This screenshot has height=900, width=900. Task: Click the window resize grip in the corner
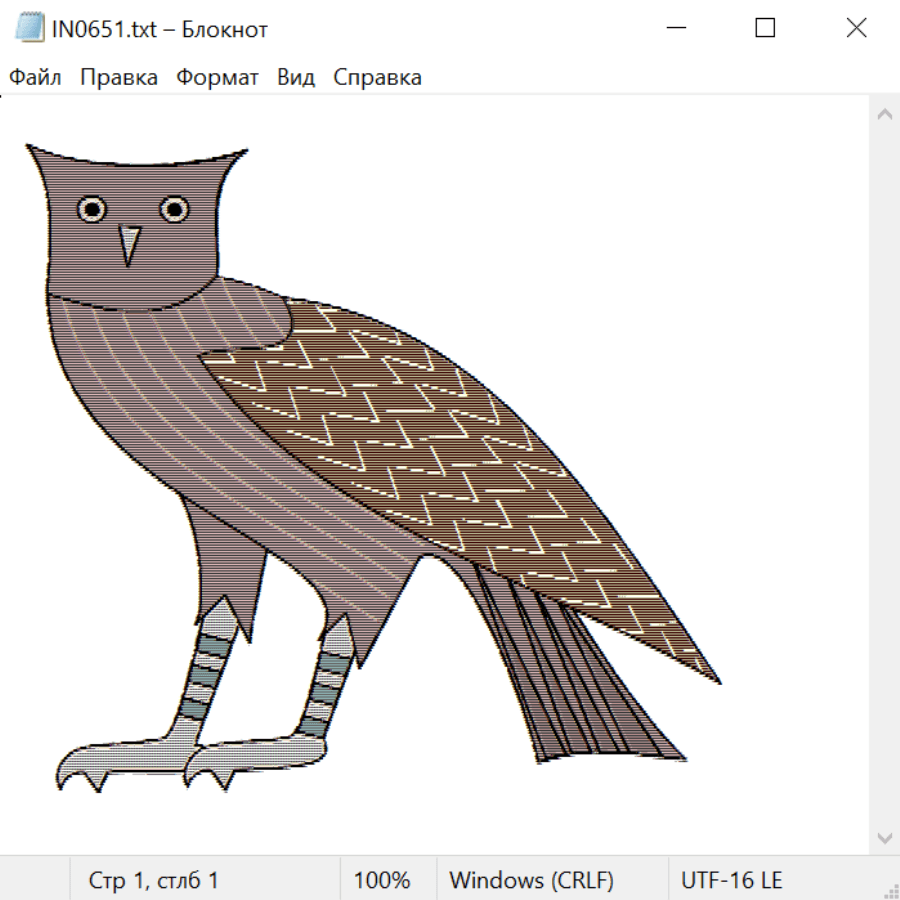pyautogui.click(x=890, y=890)
